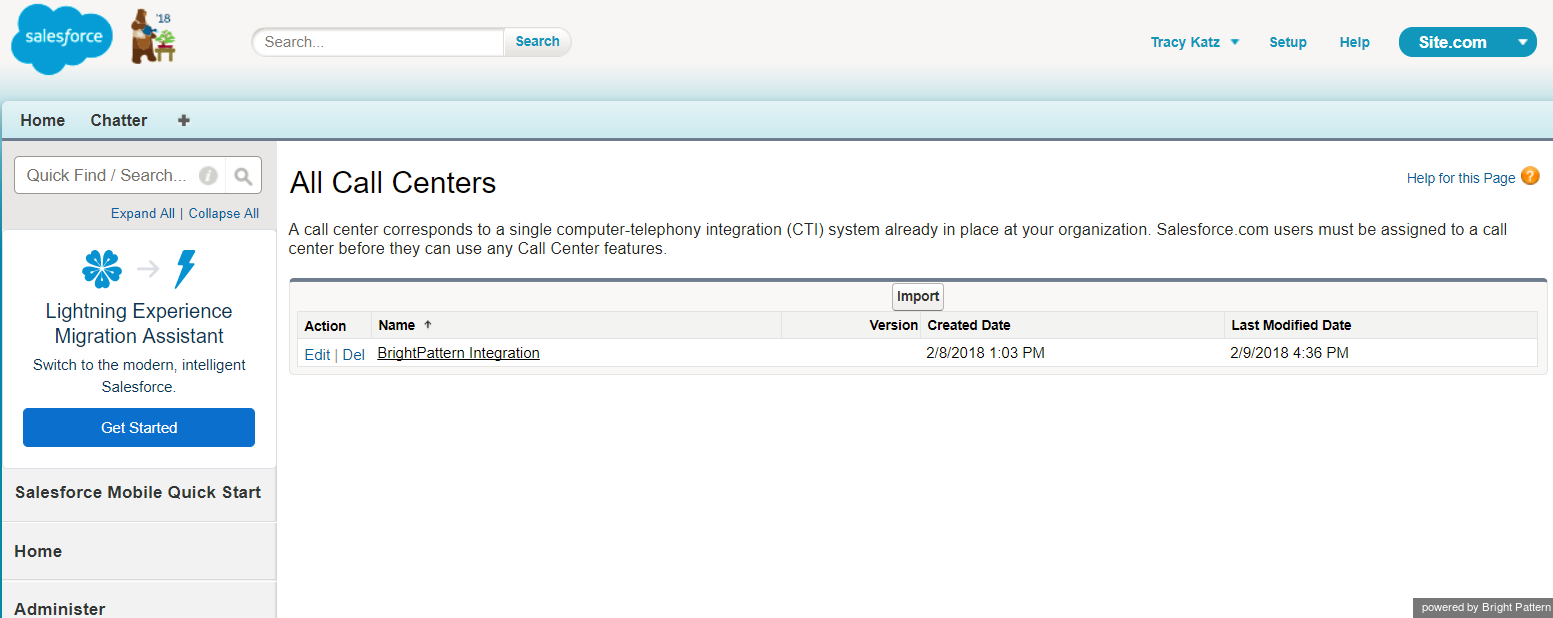Click the Get Started button
Image resolution: width=1553 pixels, height=618 pixels.
pyautogui.click(x=139, y=427)
